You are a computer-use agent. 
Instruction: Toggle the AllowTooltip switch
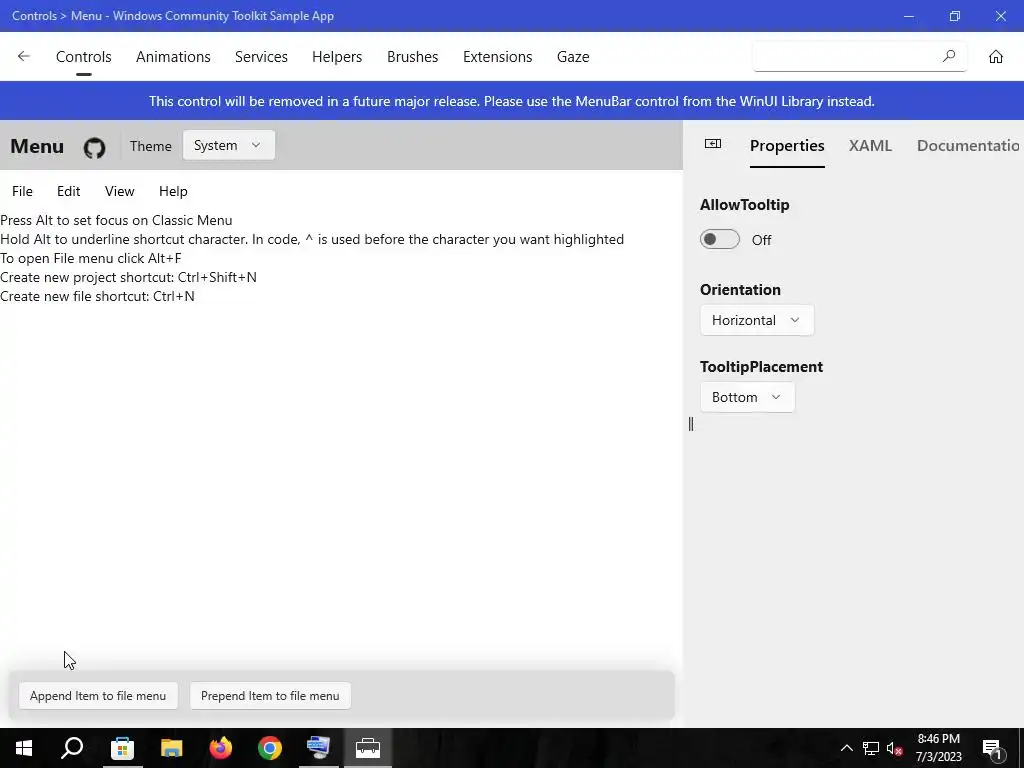point(720,240)
